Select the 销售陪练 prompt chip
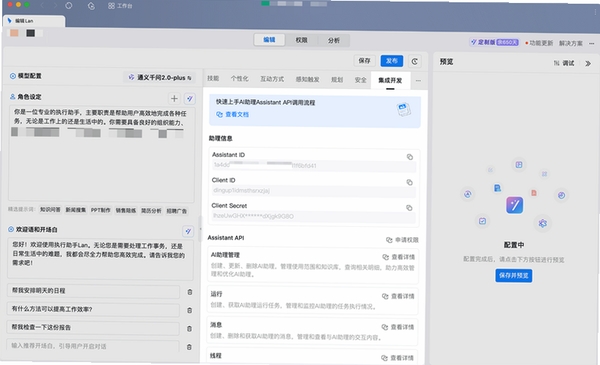 126,210
